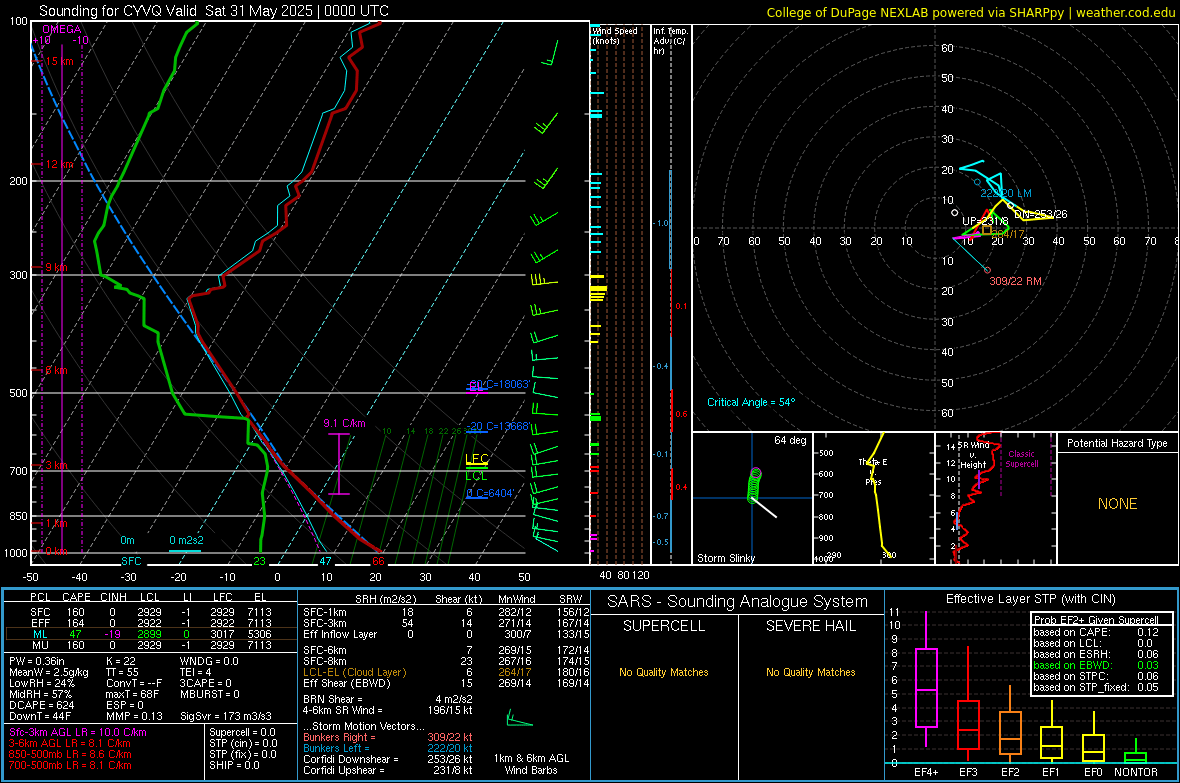Select the OMEGA label on the skew-T
Image resolution: width=1180 pixels, height=783 pixels.
tap(62, 29)
